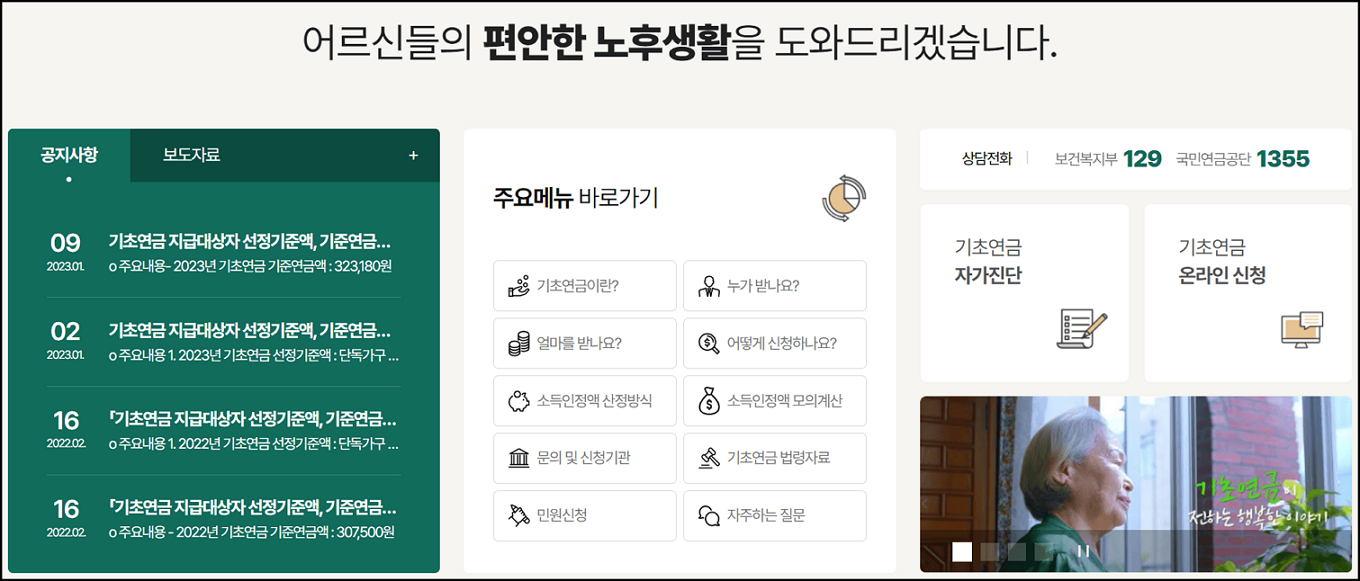Open 어떻게 신청하나요? search icon

pyautogui.click(x=708, y=343)
